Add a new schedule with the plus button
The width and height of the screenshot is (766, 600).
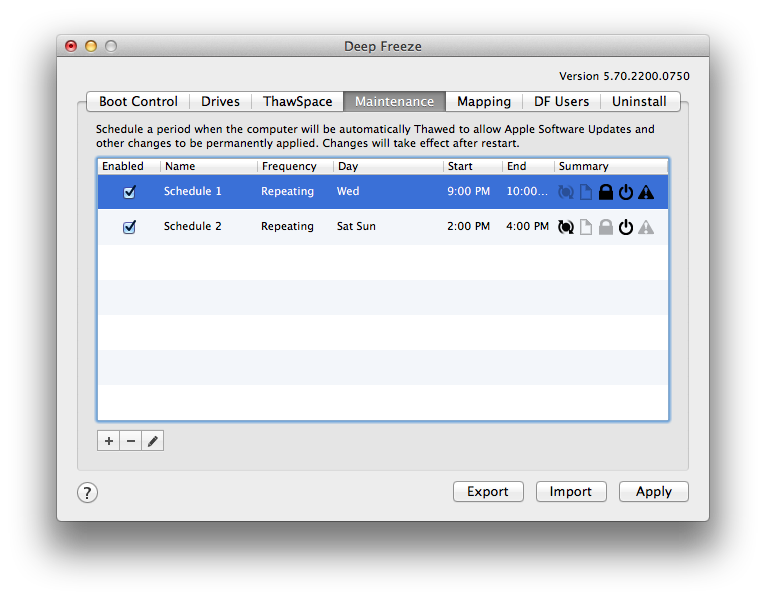point(108,441)
